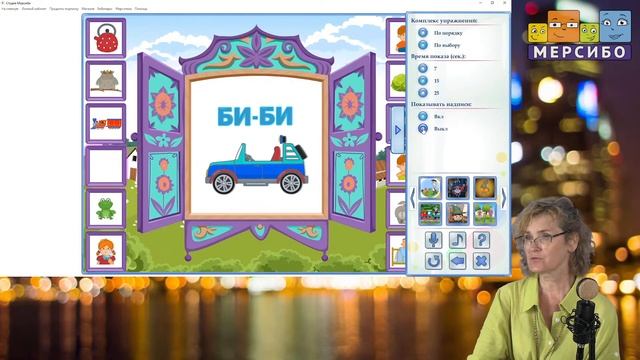Select the gray owl card
This screenshot has height=360, width=640.
click(106, 81)
